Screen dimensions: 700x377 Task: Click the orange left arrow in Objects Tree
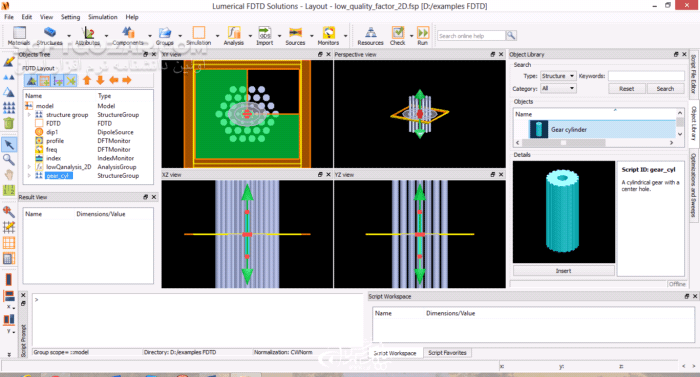tap(114, 80)
